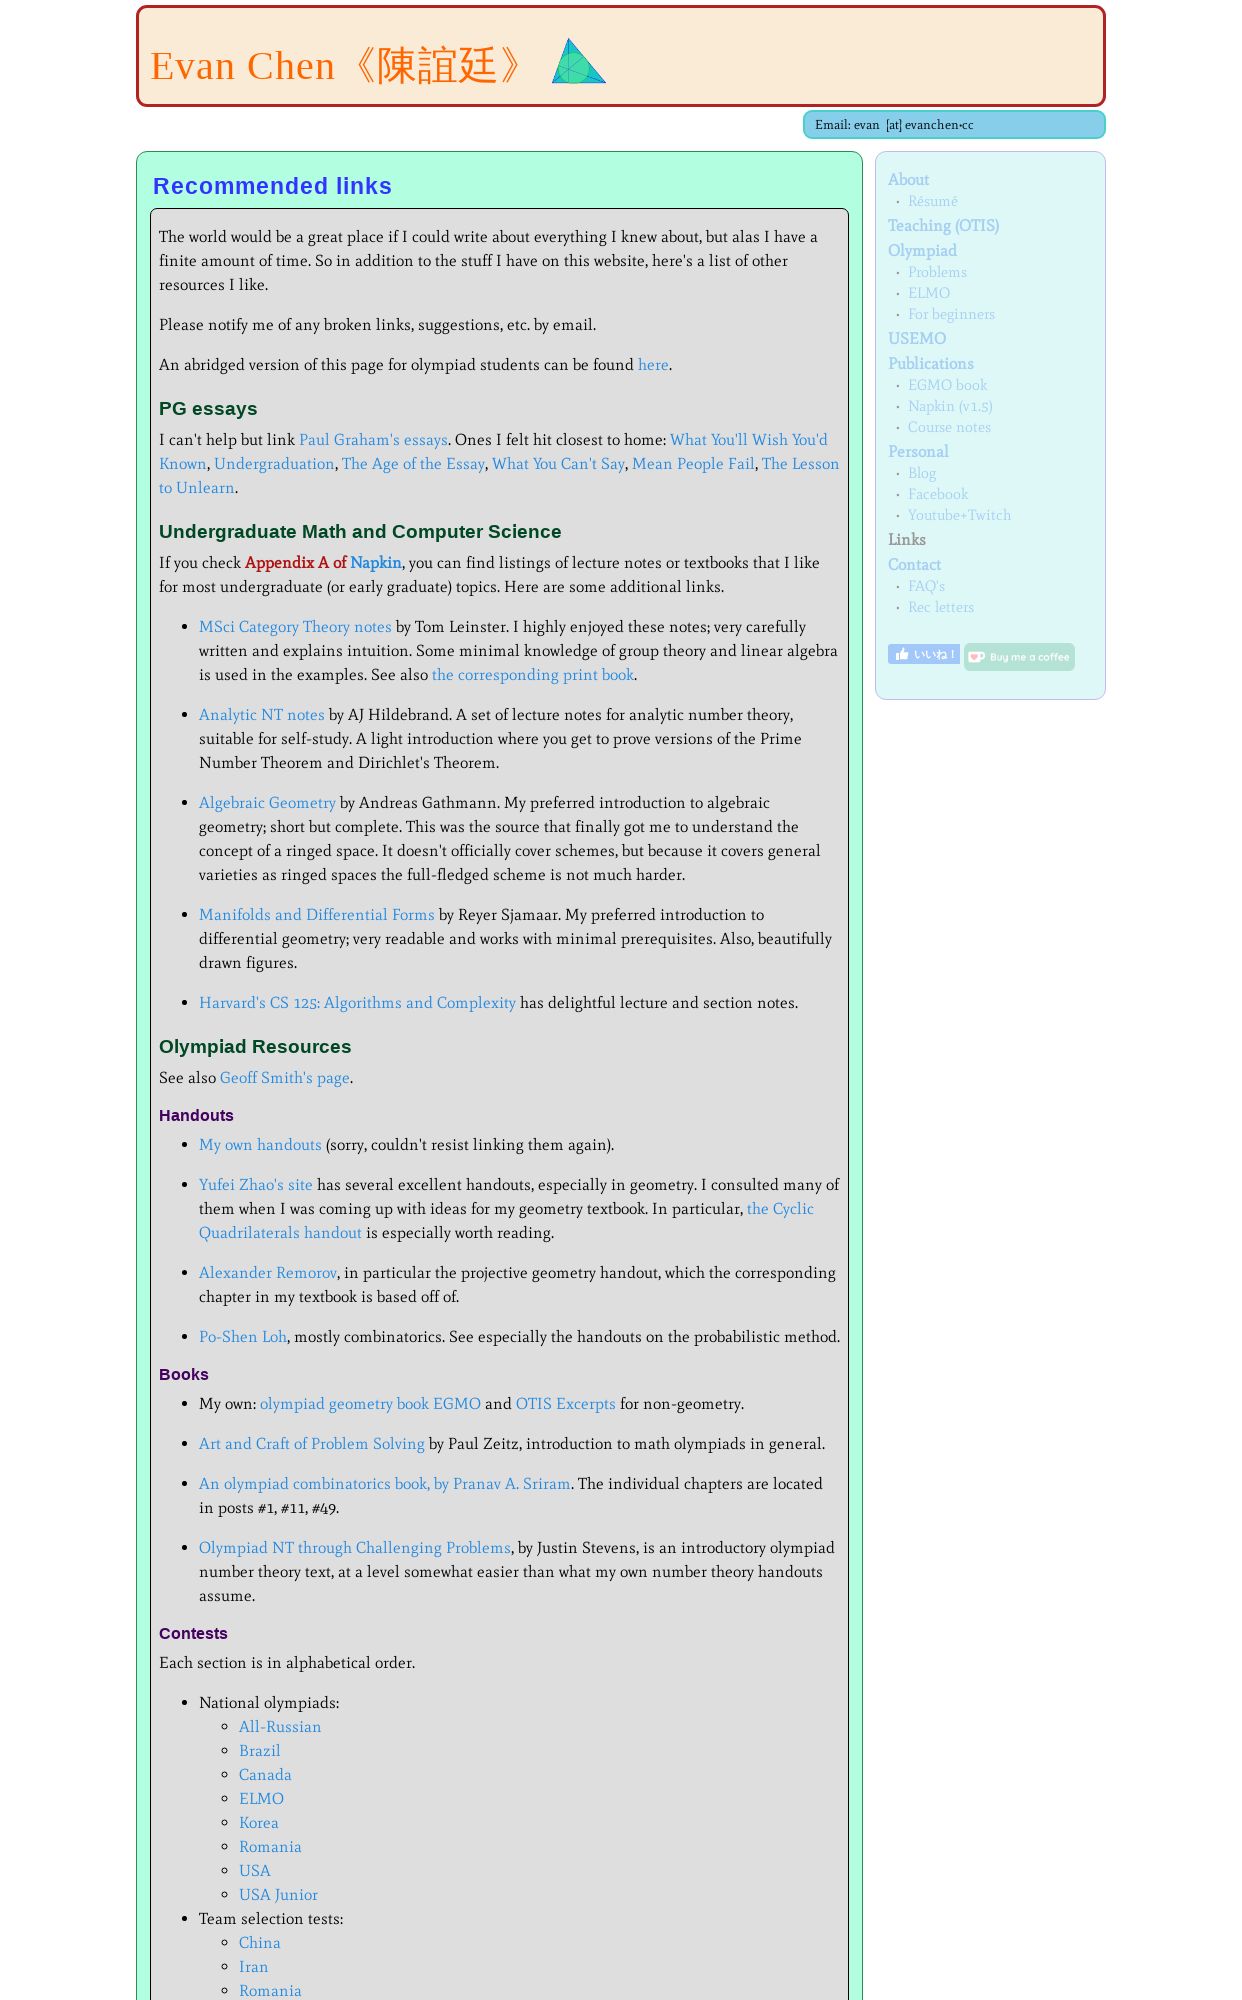Visit Blog from sidebar
The width and height of the screenshot is (1242, 2000).
point(922,473)
